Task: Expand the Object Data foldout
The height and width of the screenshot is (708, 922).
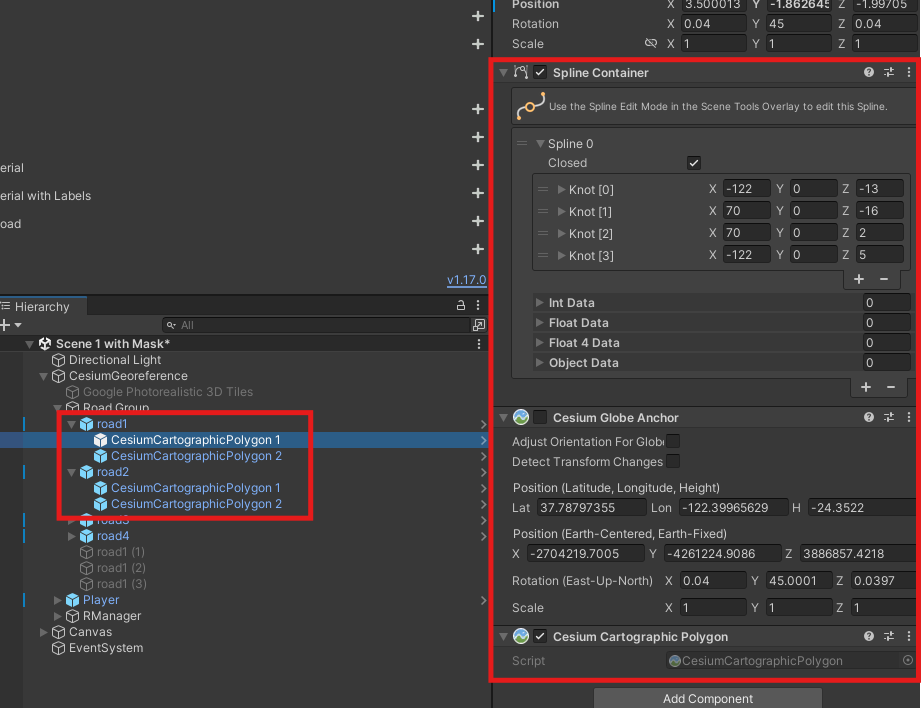Action: click(x=539, y=362)
